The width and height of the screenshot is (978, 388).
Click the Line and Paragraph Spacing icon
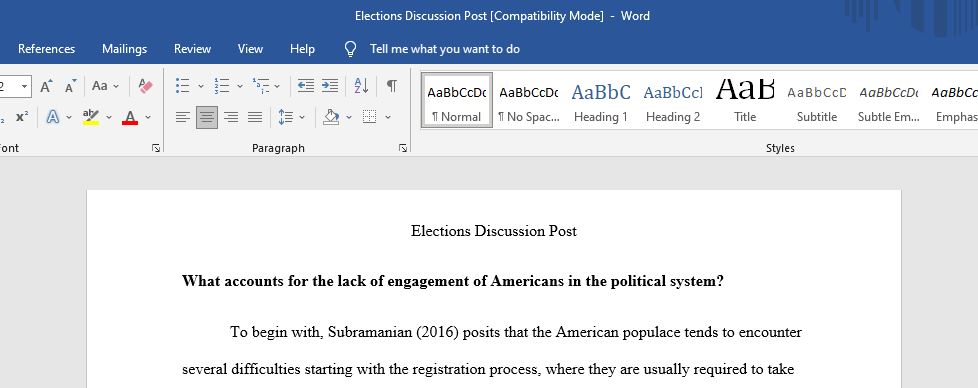pyautogui.click(x=286, y=117)
